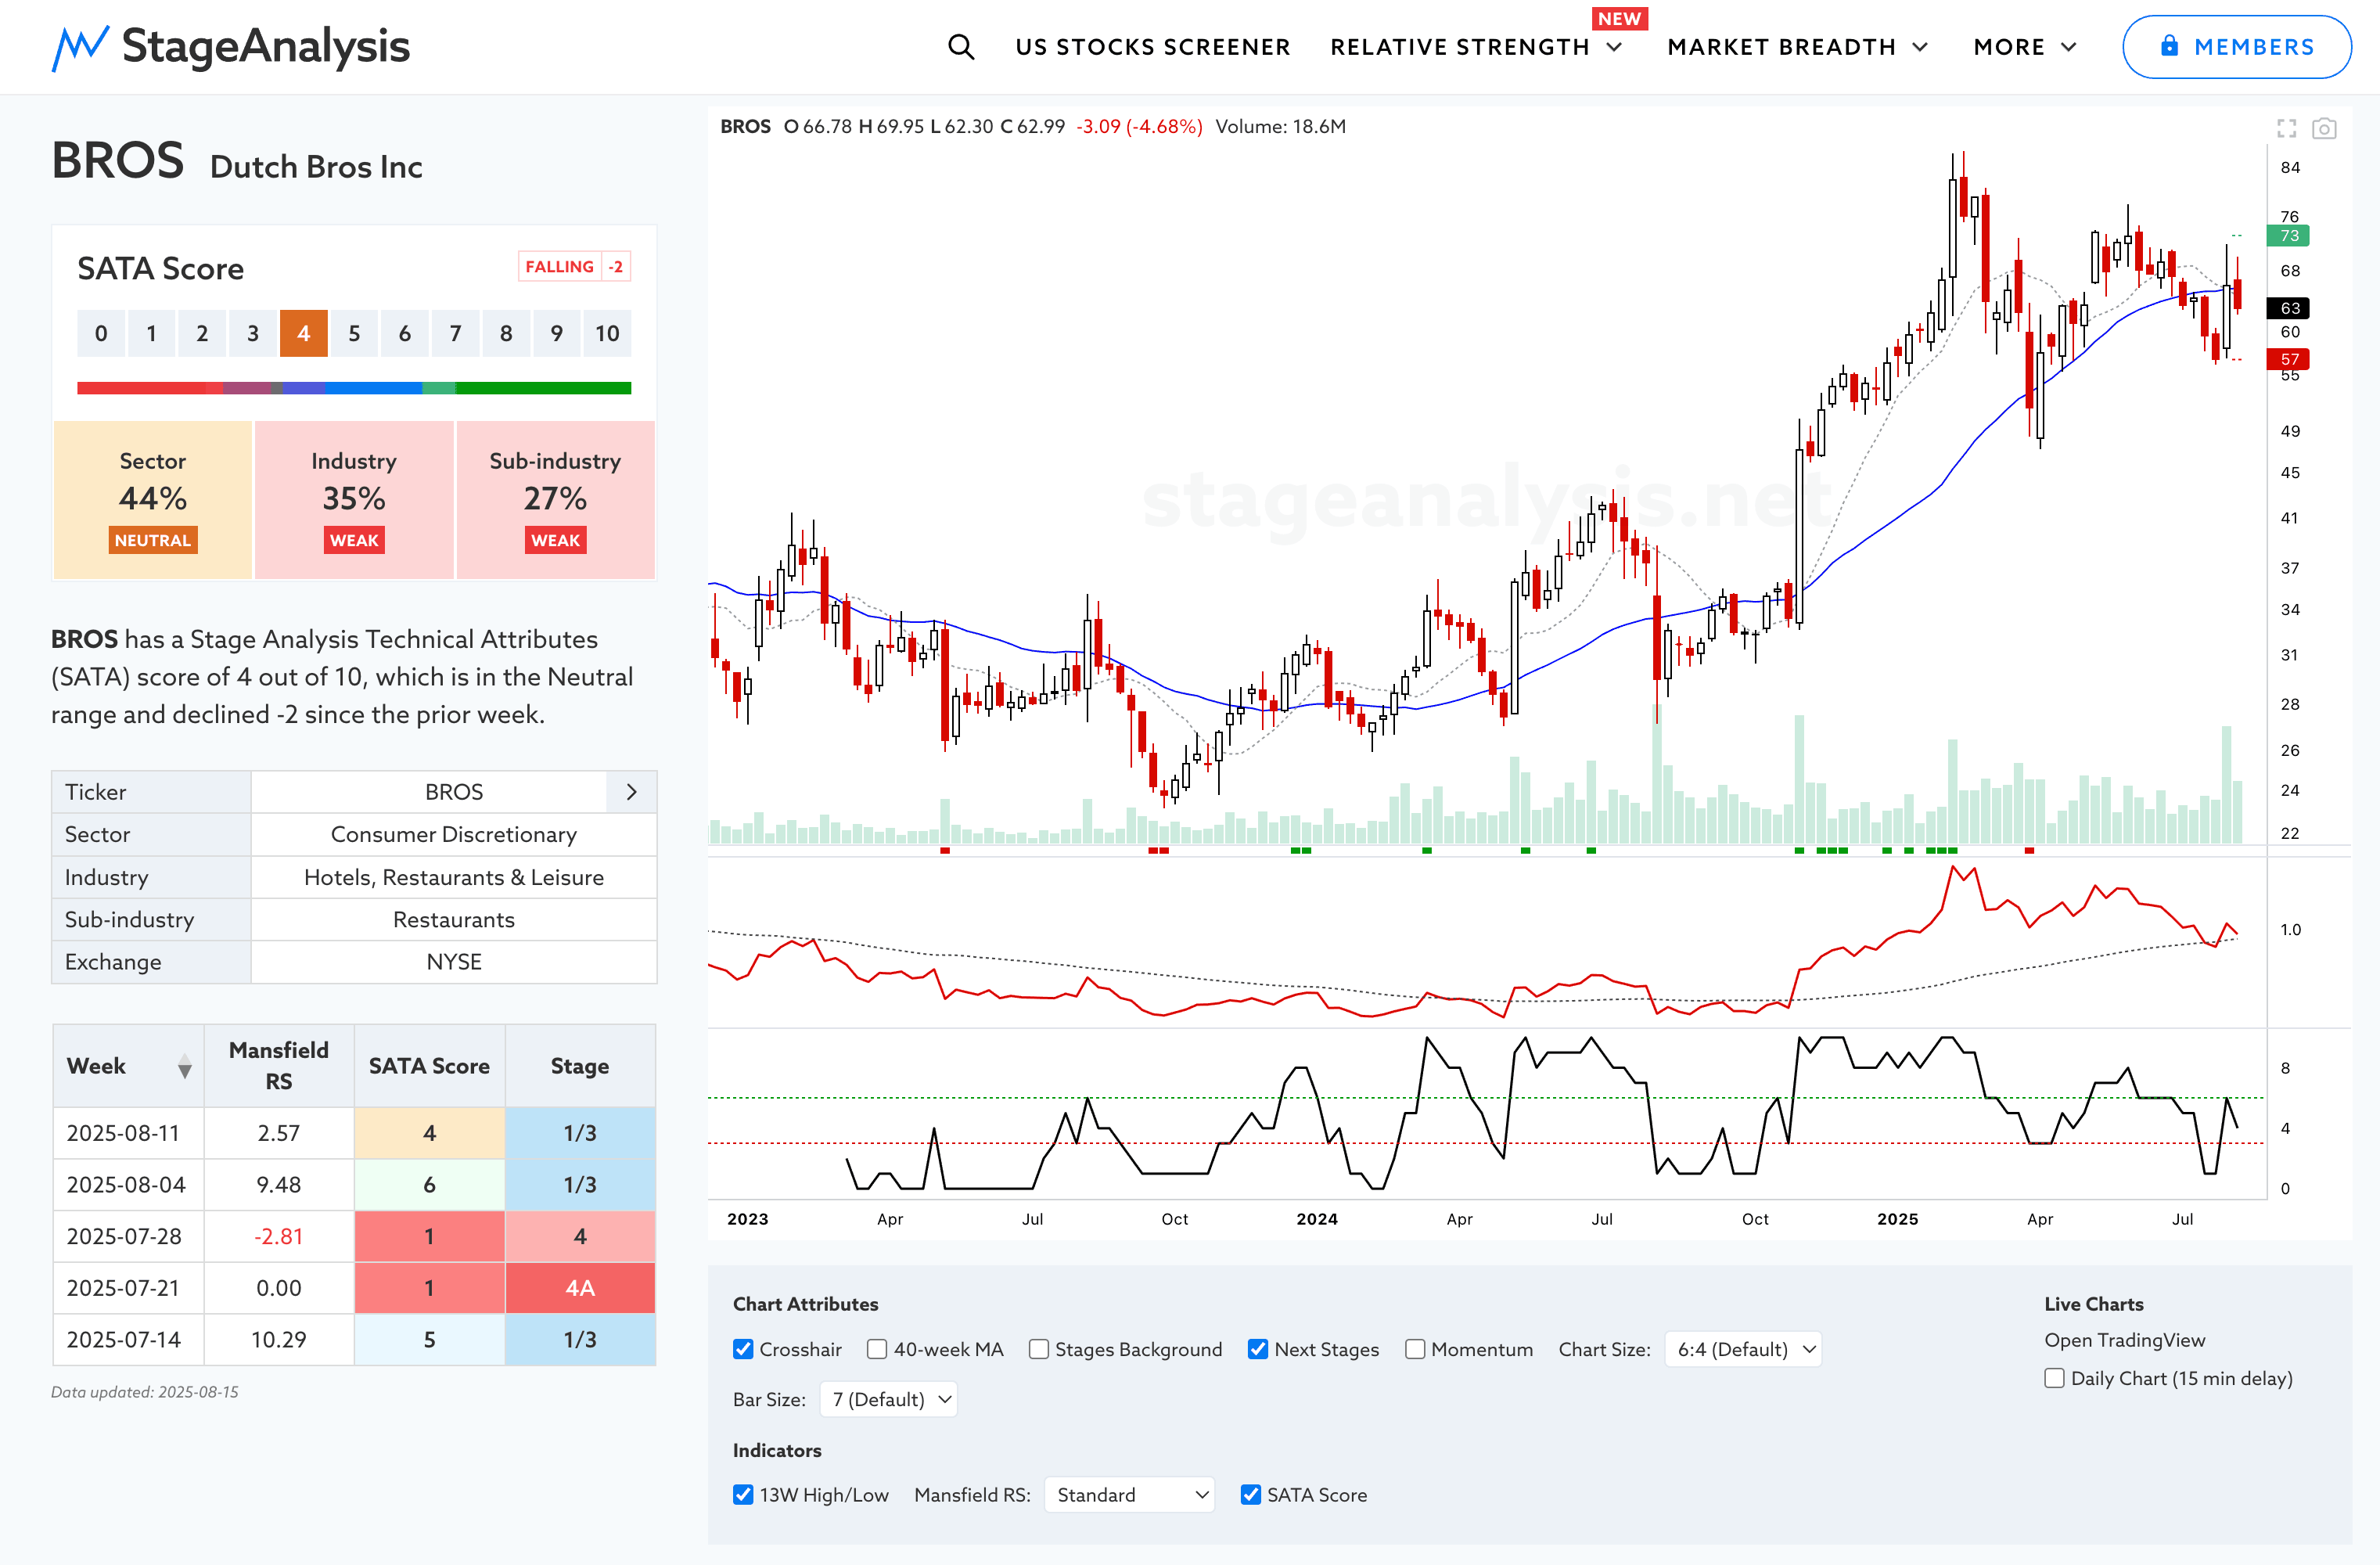2380x1565 pixels.
Task: Click the FALLING -2 badge
Action: (574, 267)
